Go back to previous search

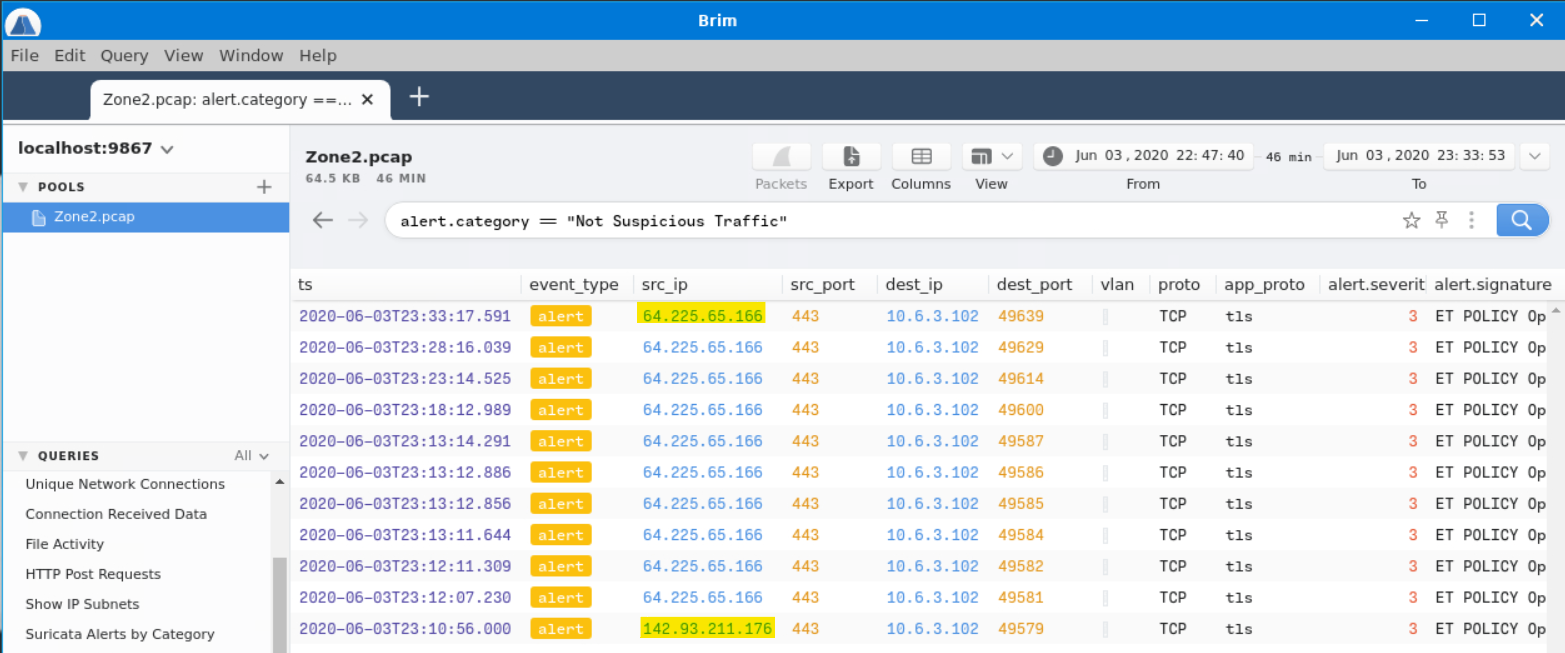point(322,220)
